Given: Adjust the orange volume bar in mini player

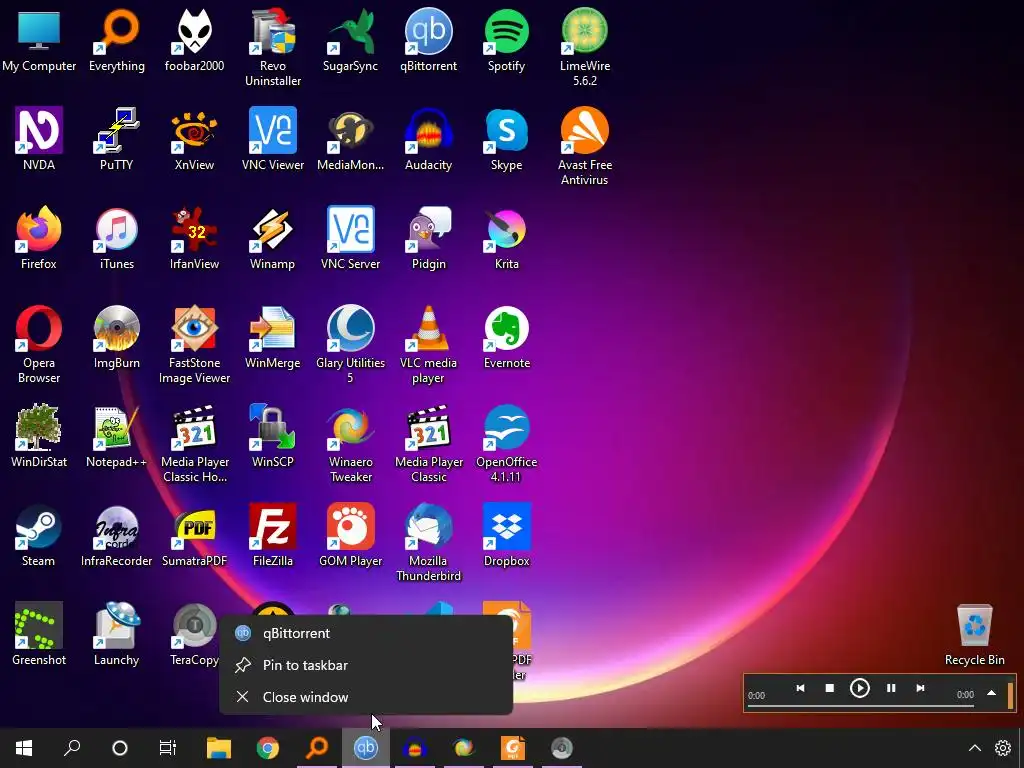Looking at the screenshot, I should click(x=1010, y=695).
